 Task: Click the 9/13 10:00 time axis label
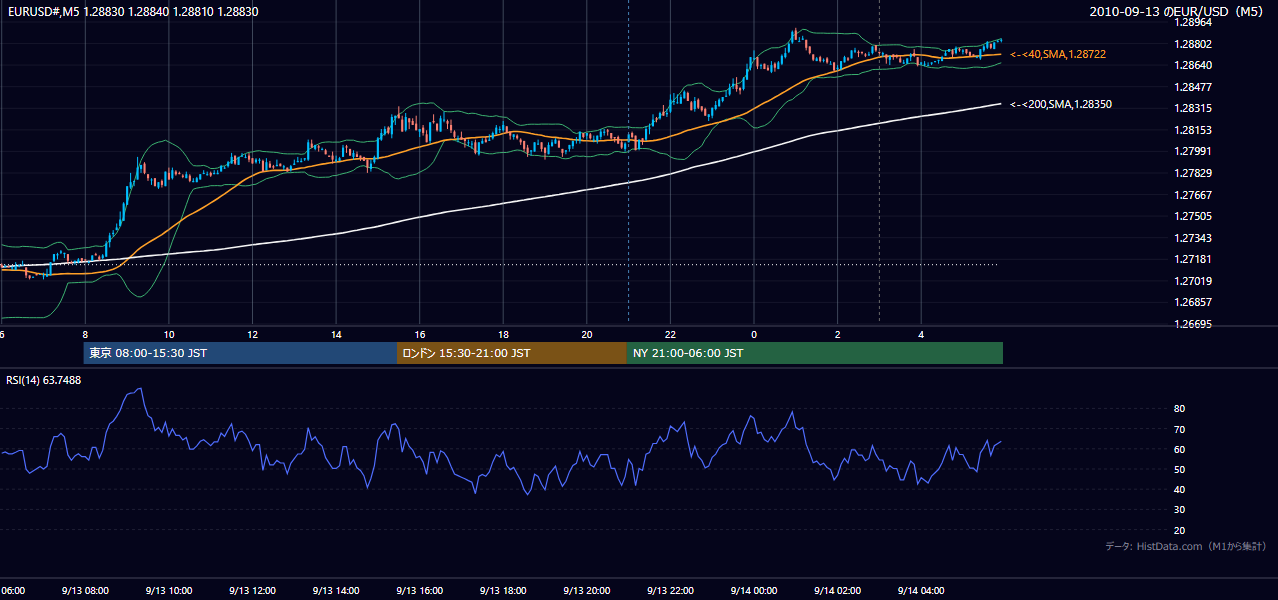click(169, 591)
